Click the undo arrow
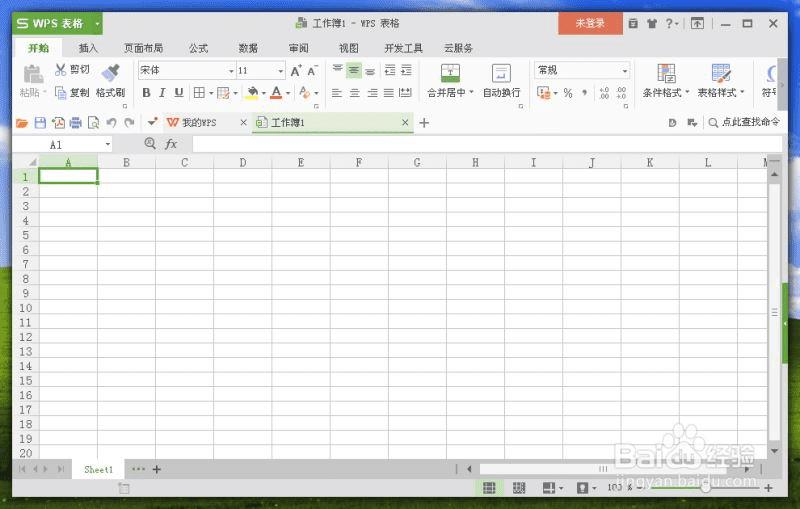The height and width of the screenshot is (509, 800). 112,123
